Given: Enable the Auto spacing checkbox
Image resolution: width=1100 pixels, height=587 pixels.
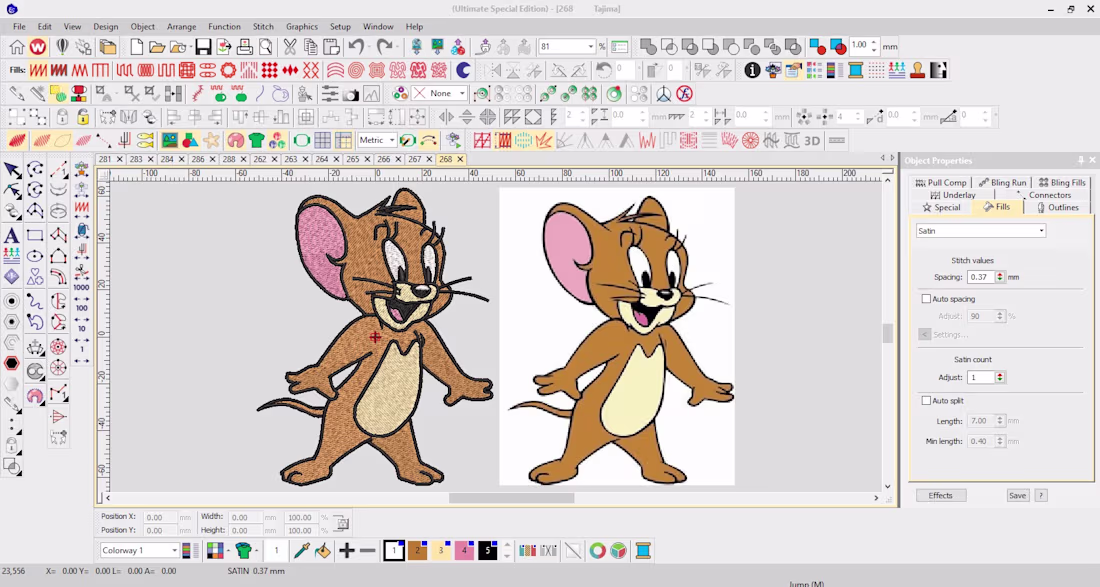Looking at the screenshot, I should (x=926, y=299).
